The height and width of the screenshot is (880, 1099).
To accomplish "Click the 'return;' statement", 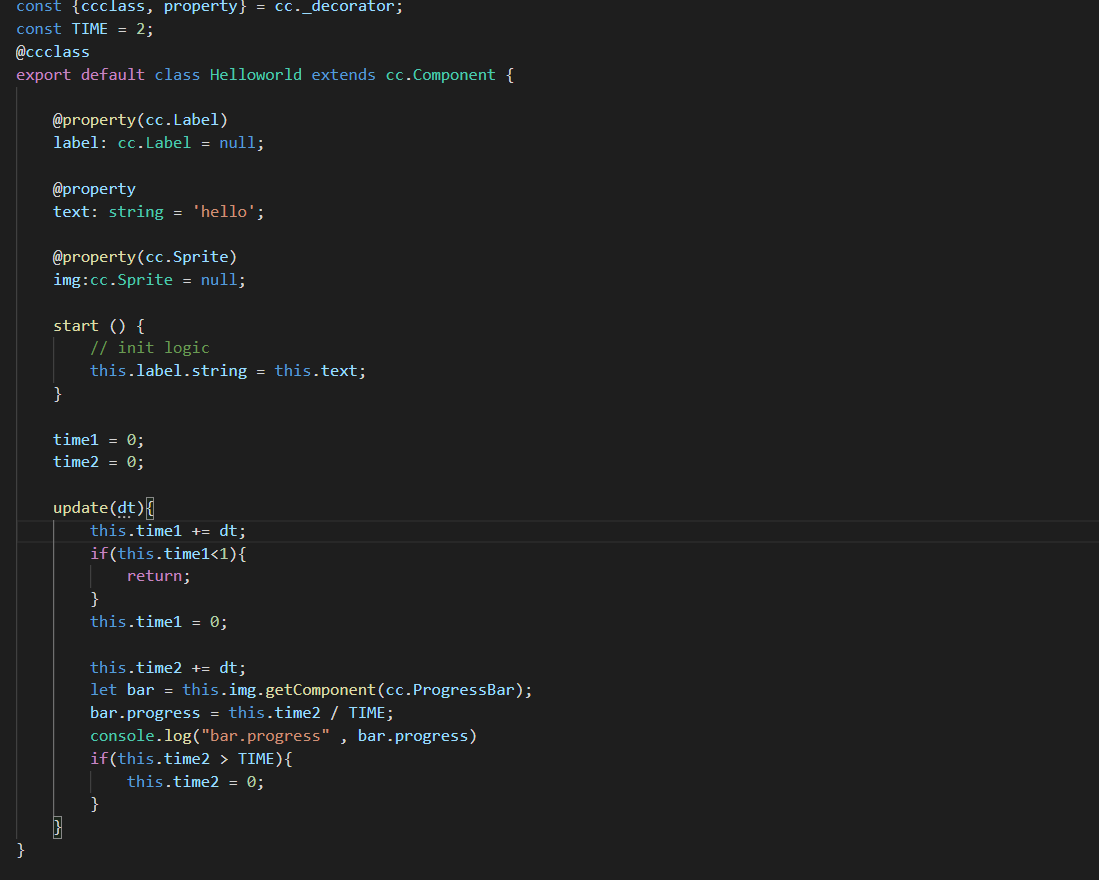I will point(158,576).
